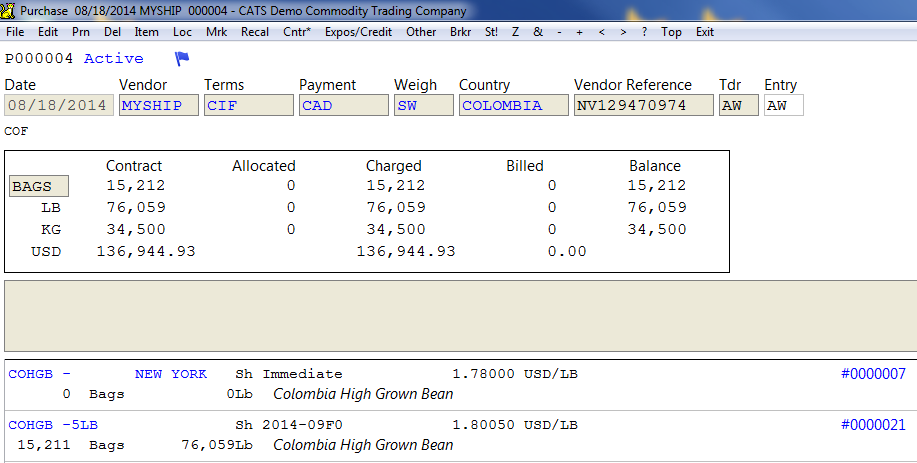The width and height of the screenshot is (917, 463).
Task: Select the Recal menu item
Action: (x=255, y=32)
